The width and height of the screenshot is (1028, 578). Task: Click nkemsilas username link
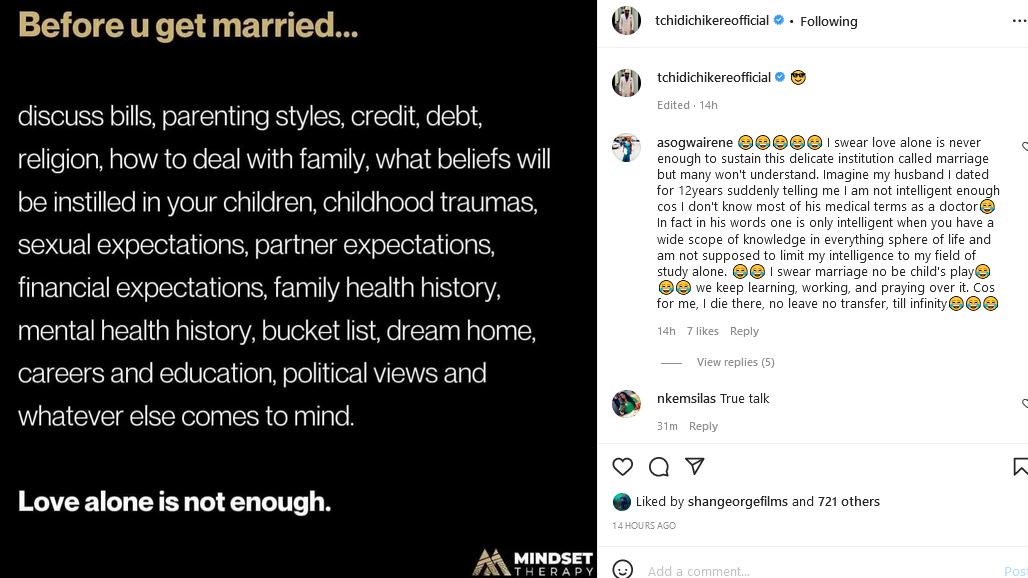pos(686,399)
